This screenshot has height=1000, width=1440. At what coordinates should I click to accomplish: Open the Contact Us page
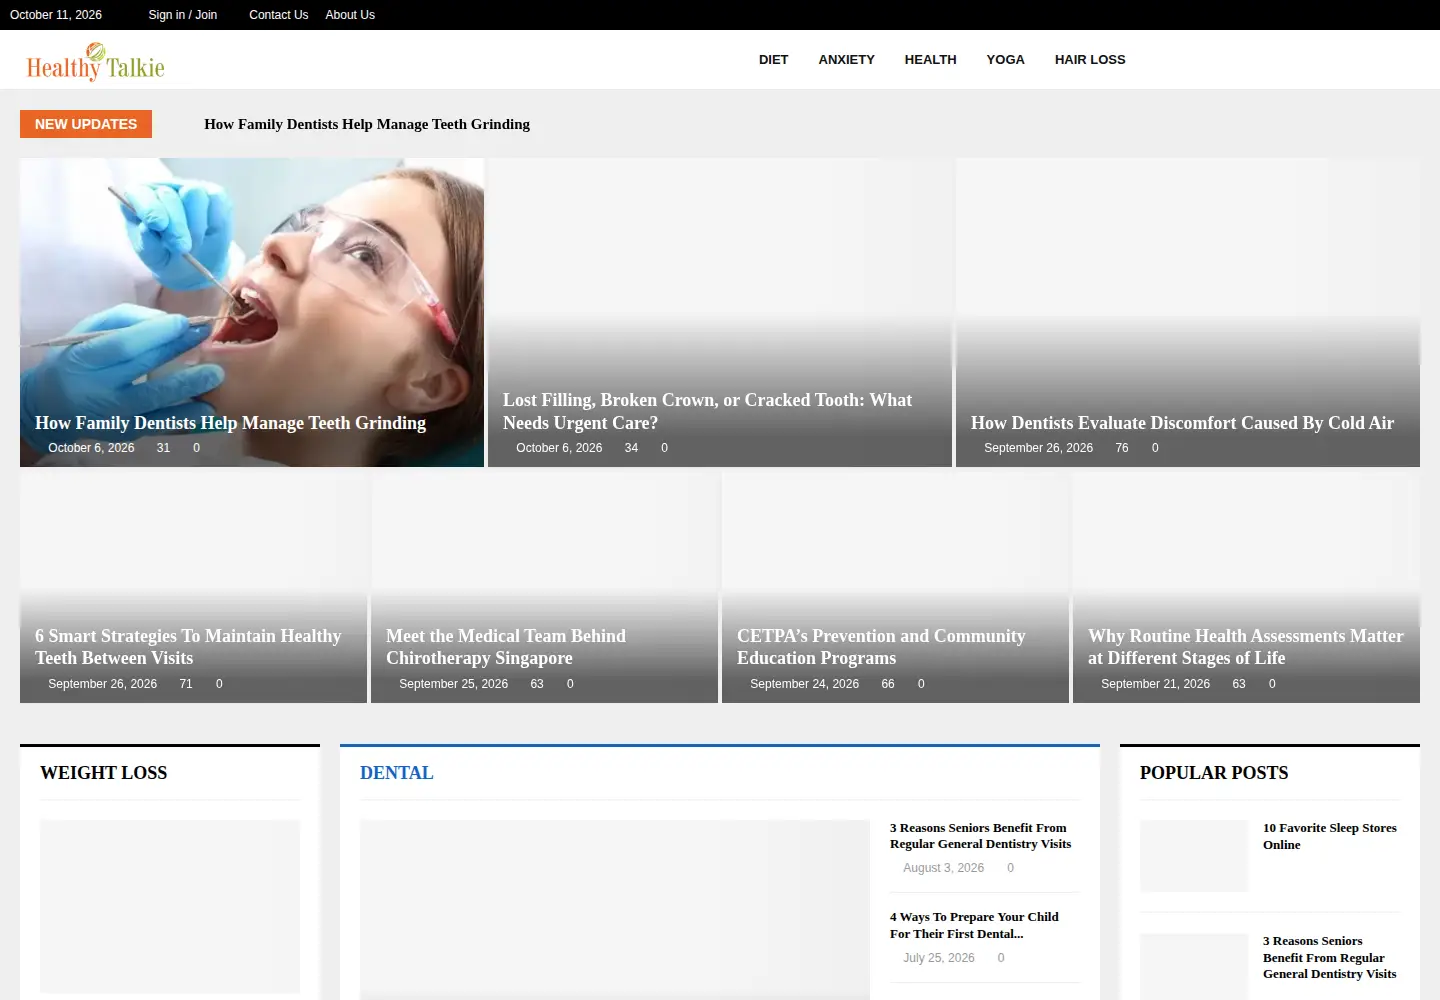tap(278, 15)
